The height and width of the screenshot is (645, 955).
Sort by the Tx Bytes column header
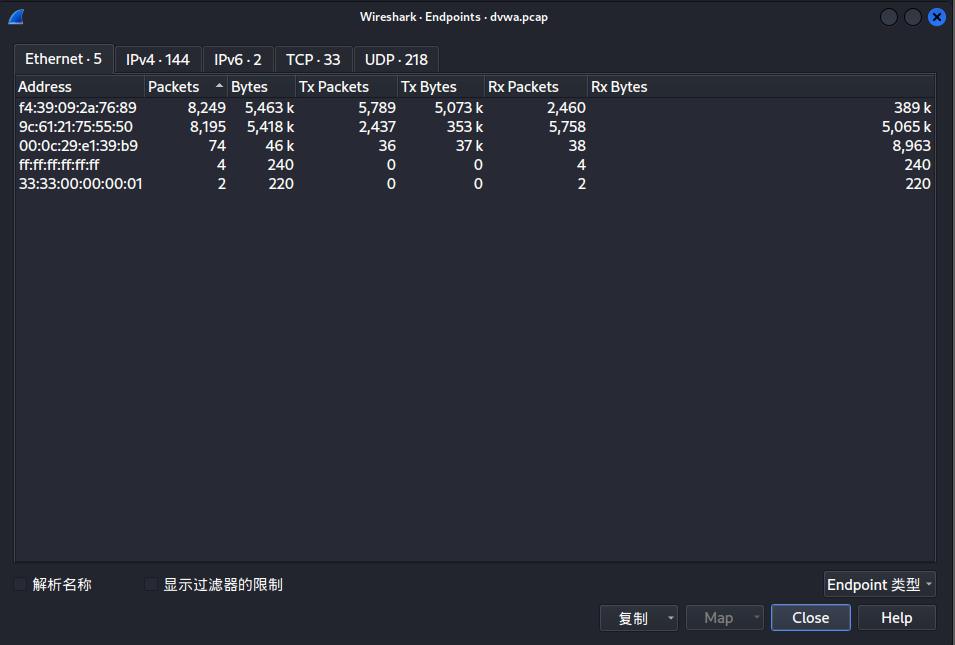click(441, 86)
